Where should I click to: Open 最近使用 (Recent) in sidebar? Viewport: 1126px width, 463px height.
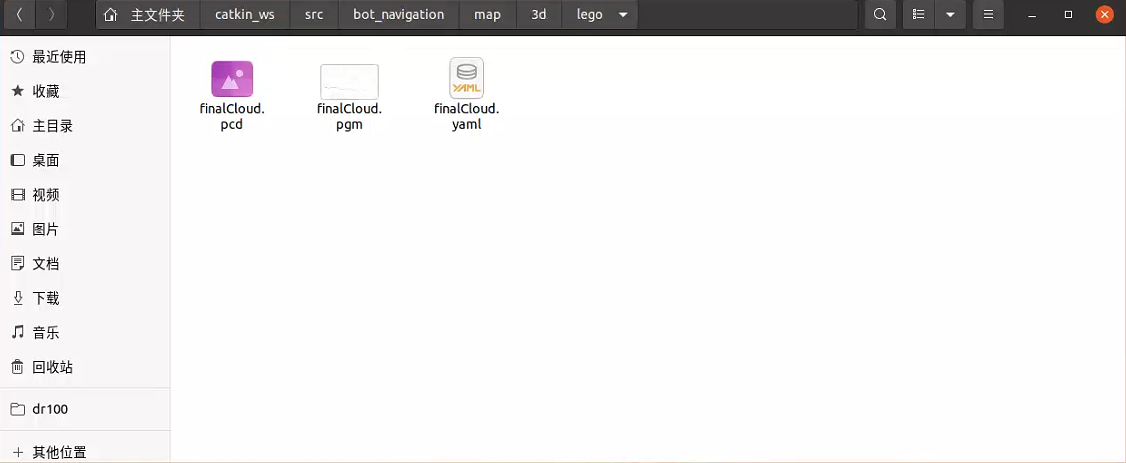click(59, 57)
